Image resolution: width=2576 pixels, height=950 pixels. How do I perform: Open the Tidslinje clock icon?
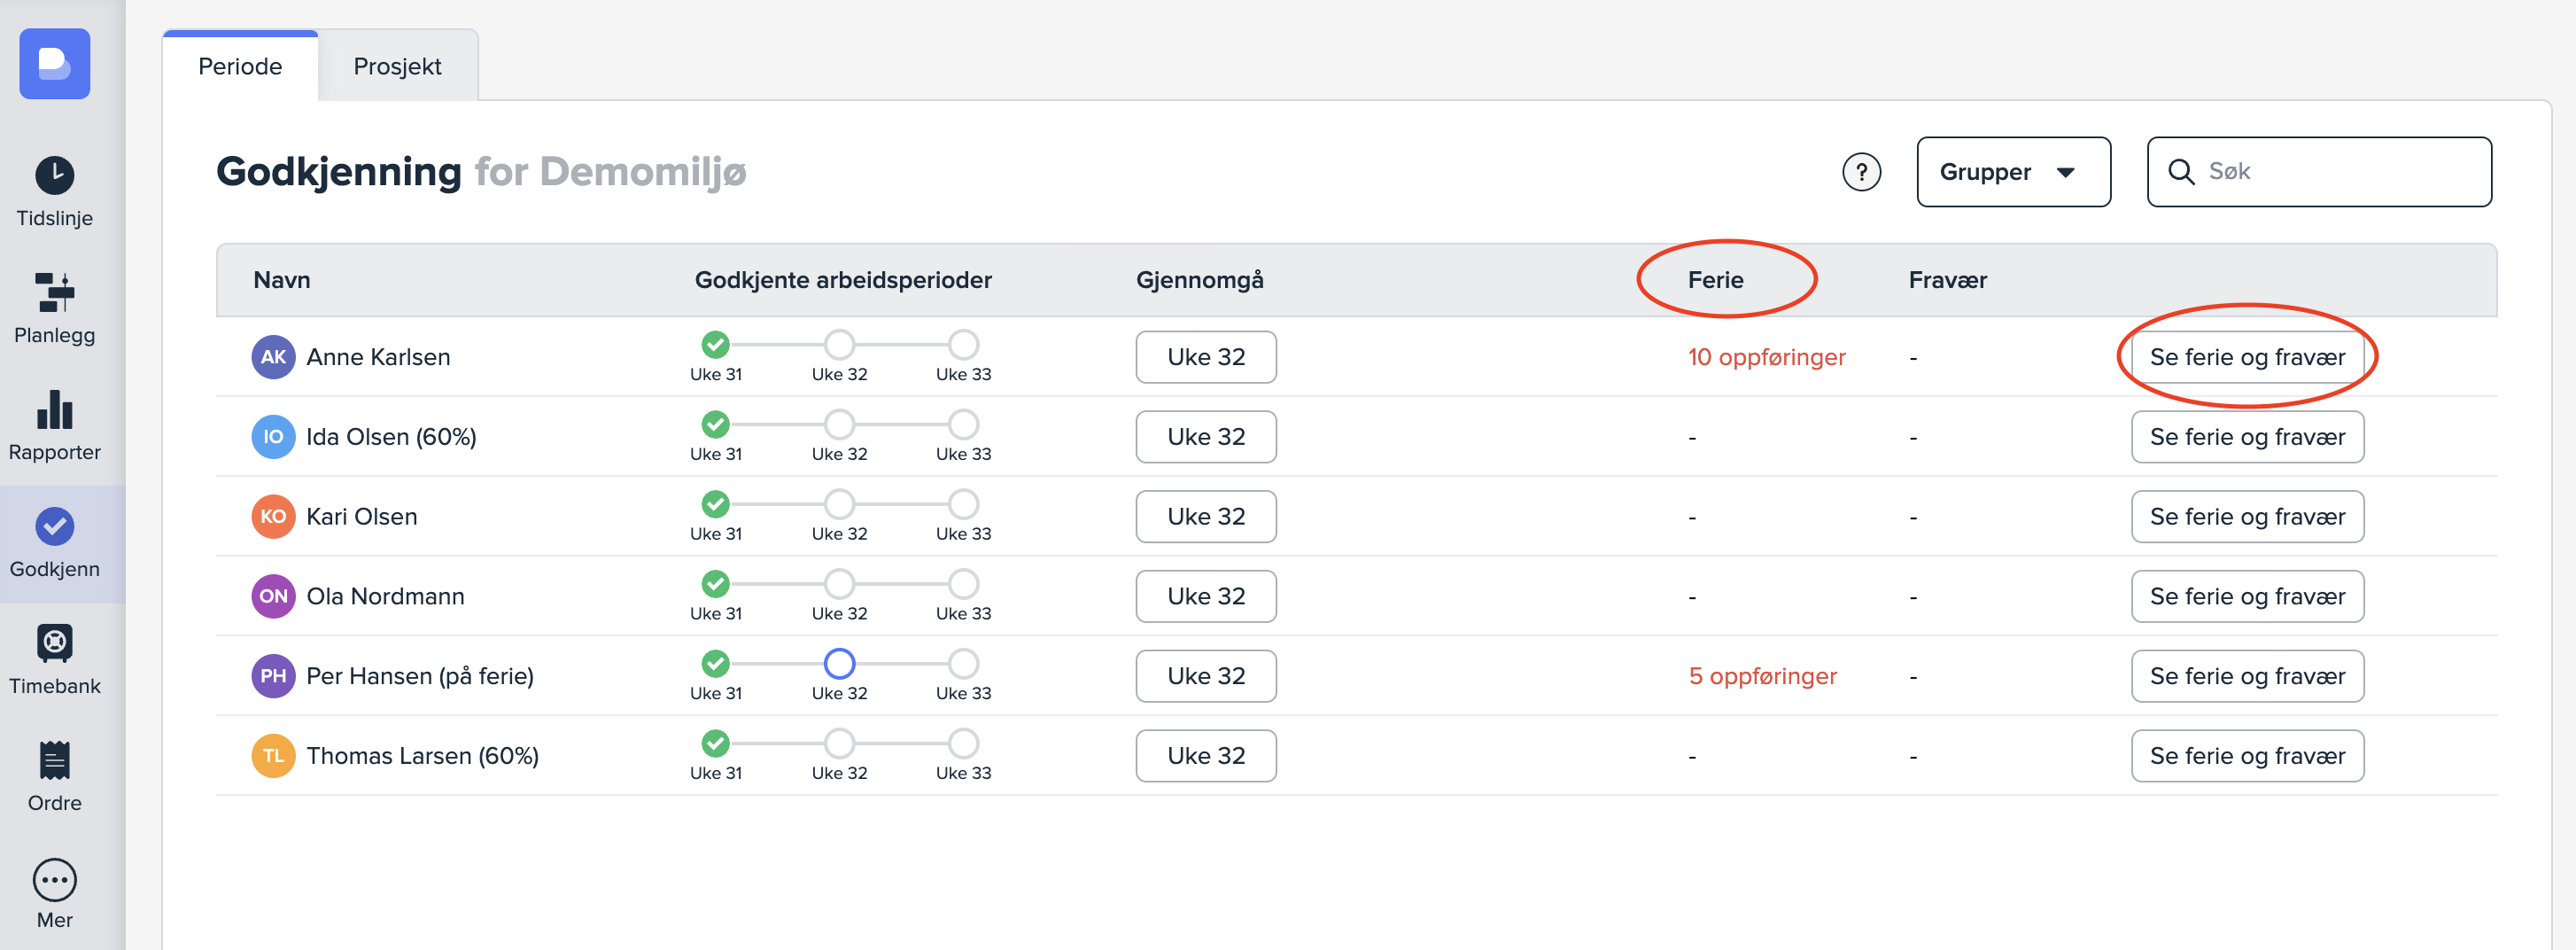(54, 176)
